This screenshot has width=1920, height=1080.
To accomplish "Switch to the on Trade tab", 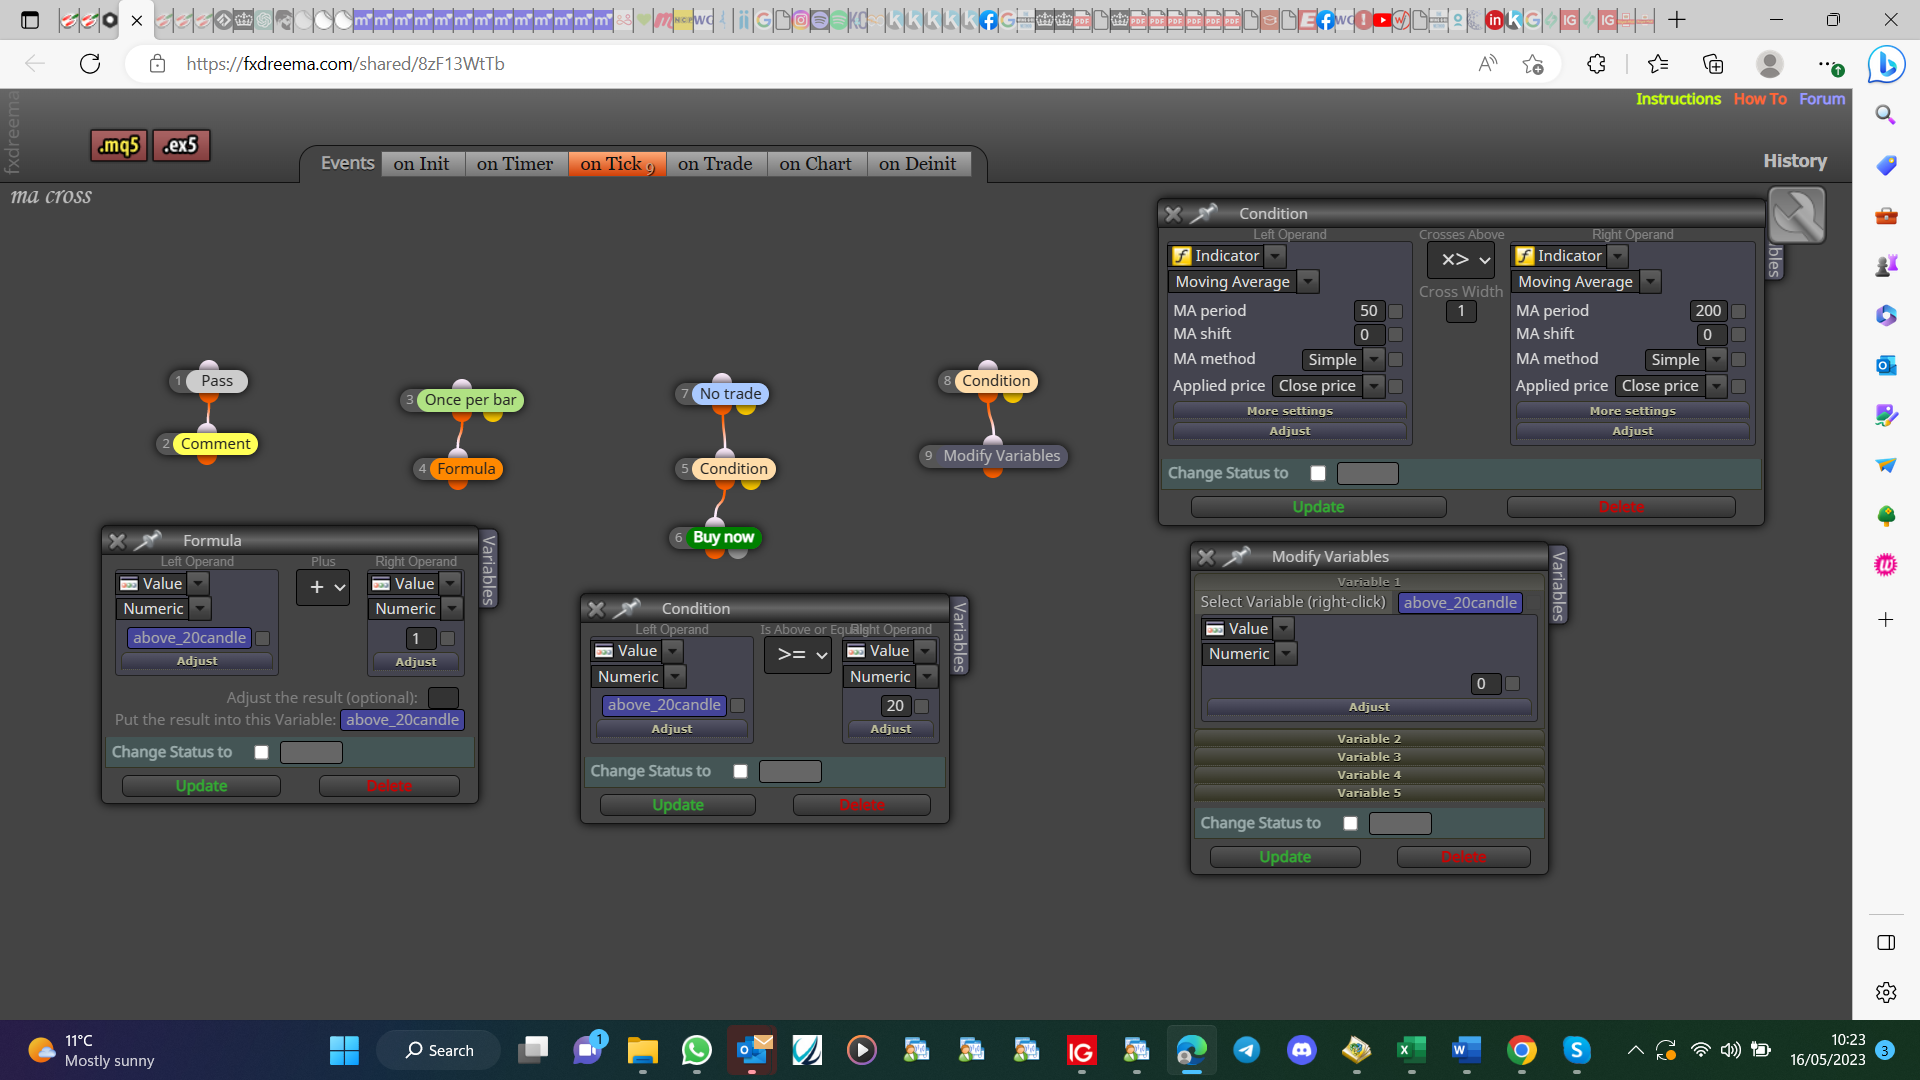I will (715, 164).
